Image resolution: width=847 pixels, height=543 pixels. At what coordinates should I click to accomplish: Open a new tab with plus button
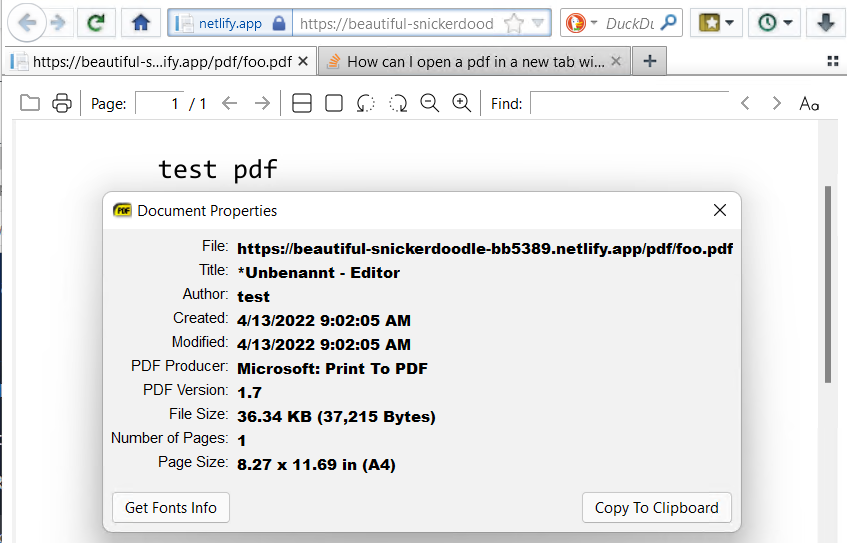(x=650, y=61)
